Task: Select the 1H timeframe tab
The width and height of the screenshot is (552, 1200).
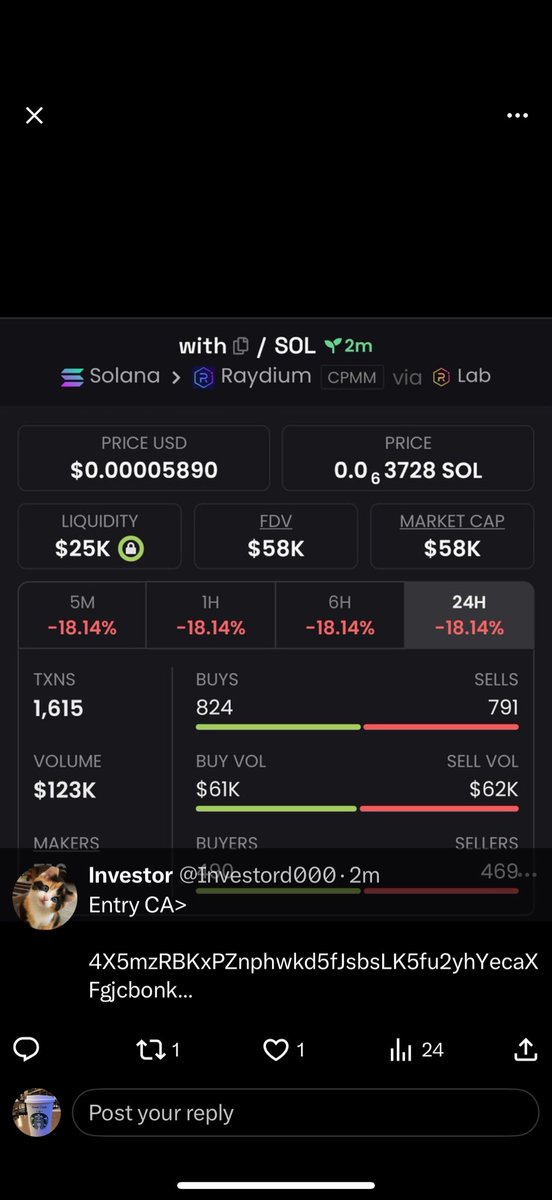Action: click(211, 615)
